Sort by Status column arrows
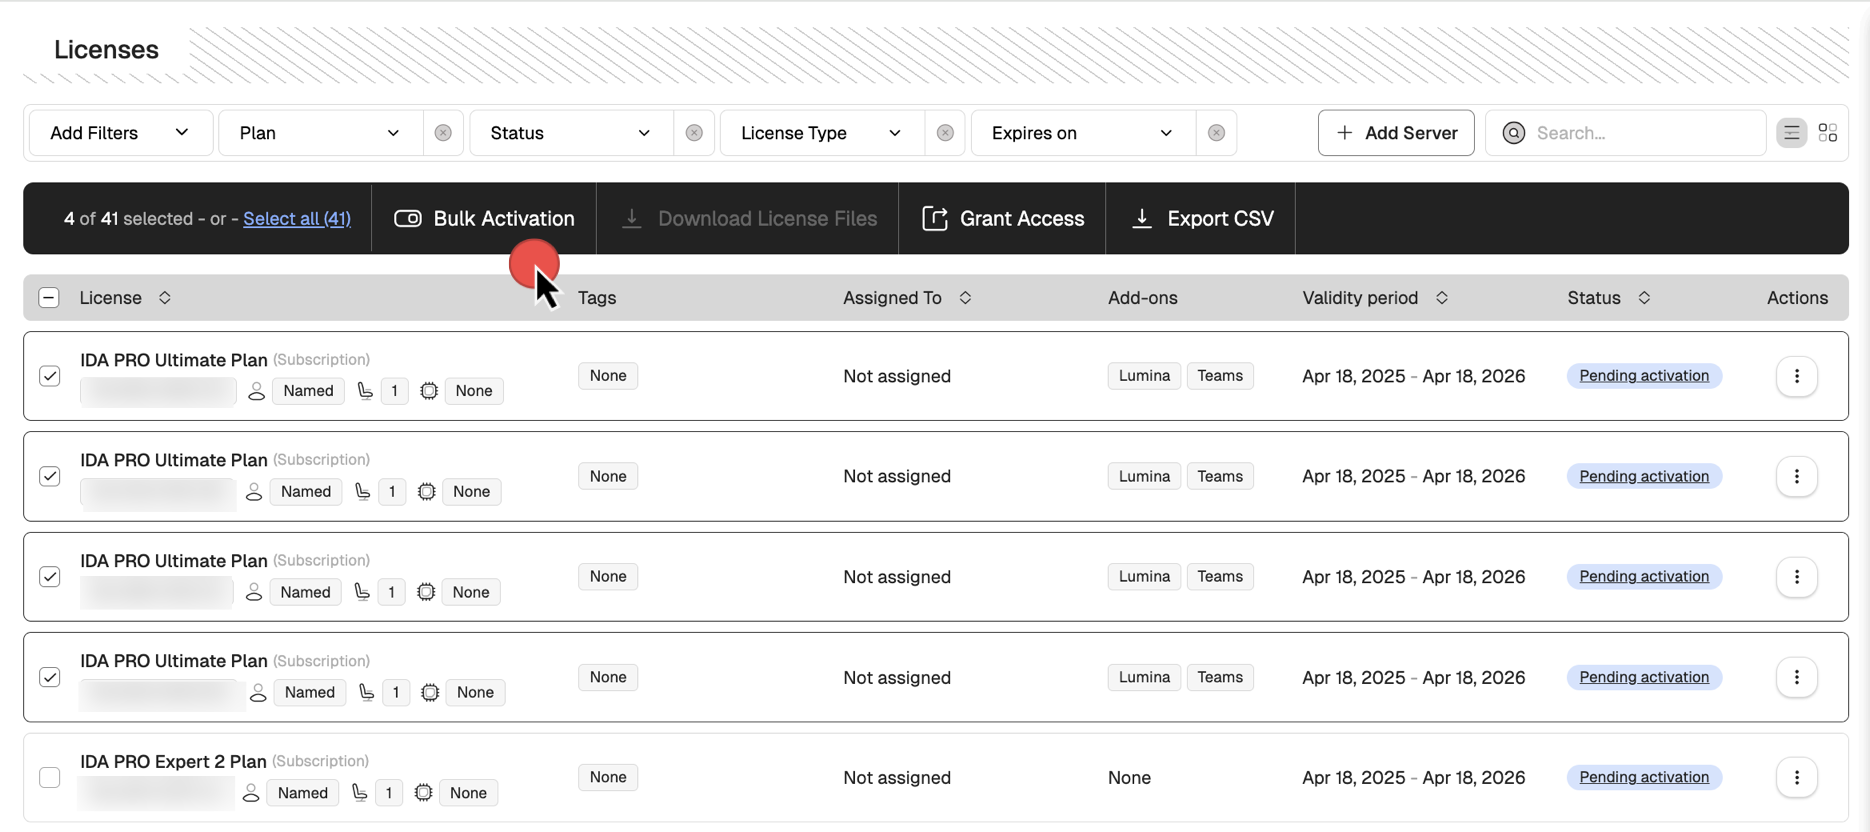The height and width of the screenshot is (832, 1870). click(1644, 298)
